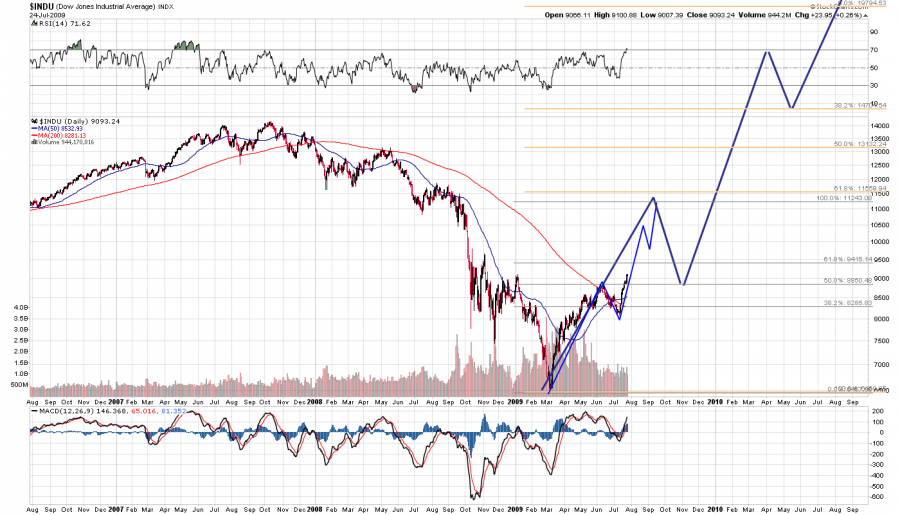Click the 200 MACD axis label
The image size is (900, 515).
(x=878, y=412)
